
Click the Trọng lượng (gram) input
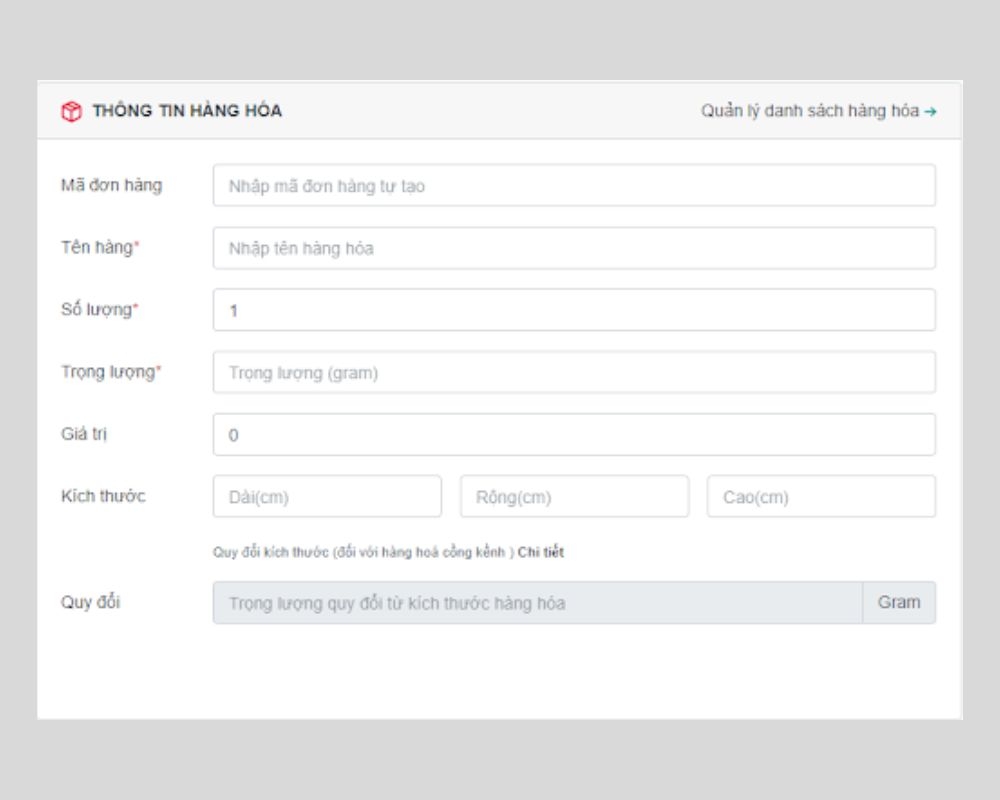(574, 373)
